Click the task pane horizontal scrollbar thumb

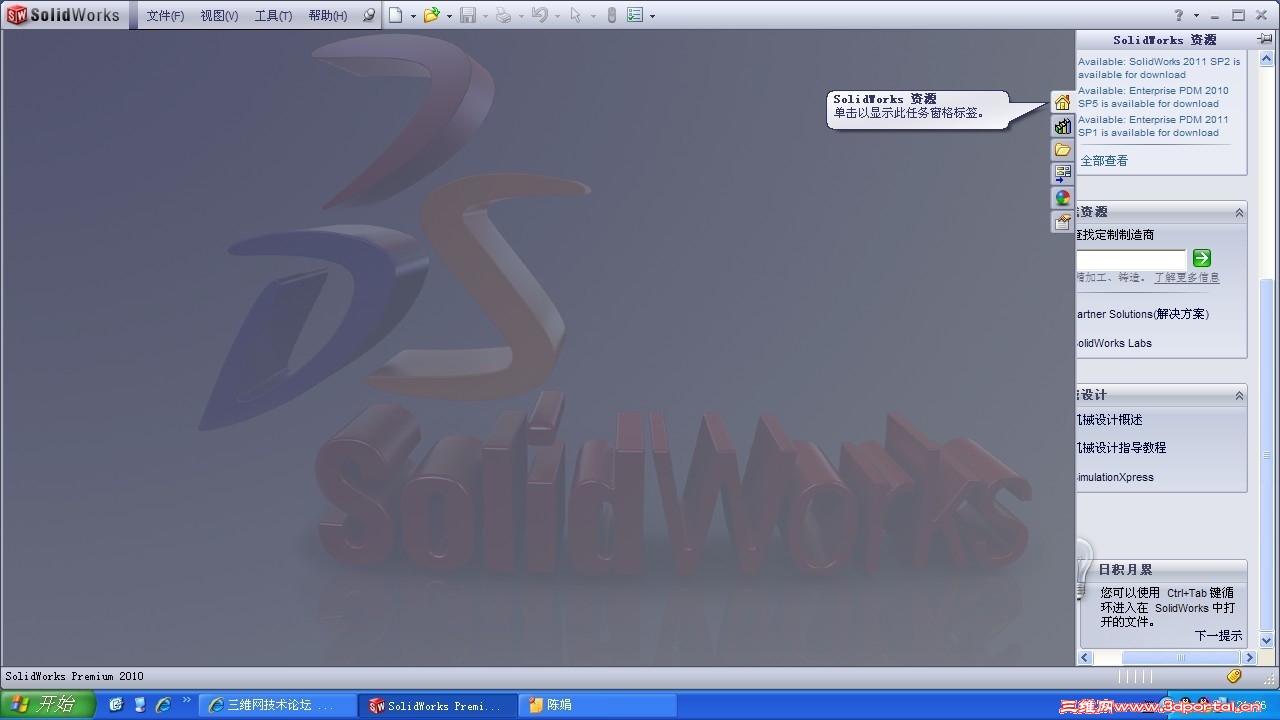(x=1181, y=658)
